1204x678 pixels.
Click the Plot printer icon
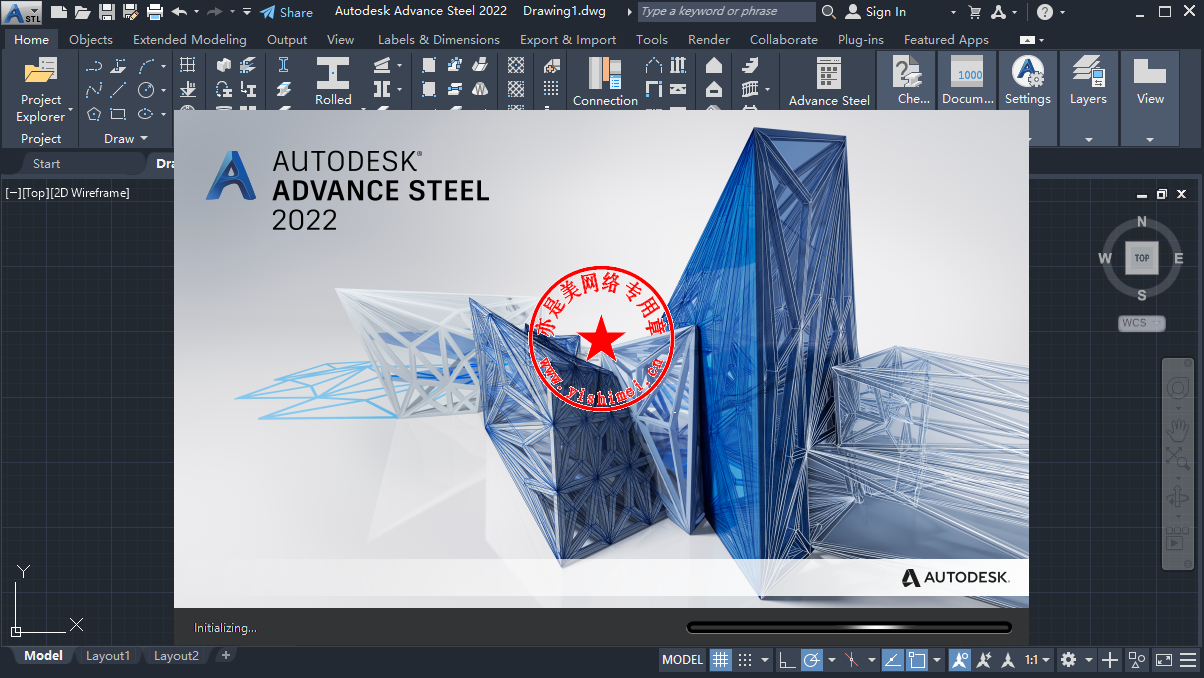click(154, 12)
